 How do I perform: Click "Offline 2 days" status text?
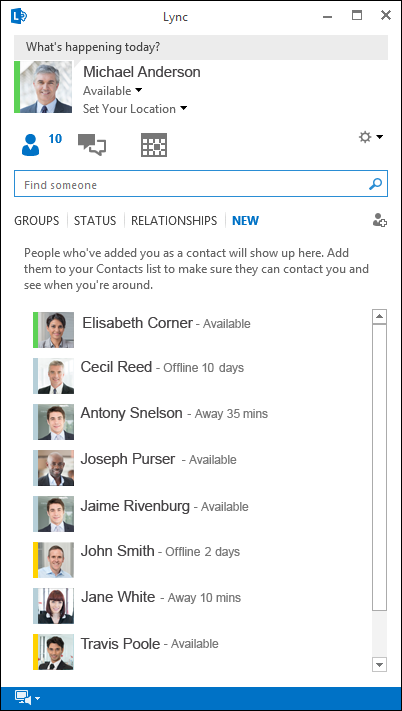pos(203,551)
